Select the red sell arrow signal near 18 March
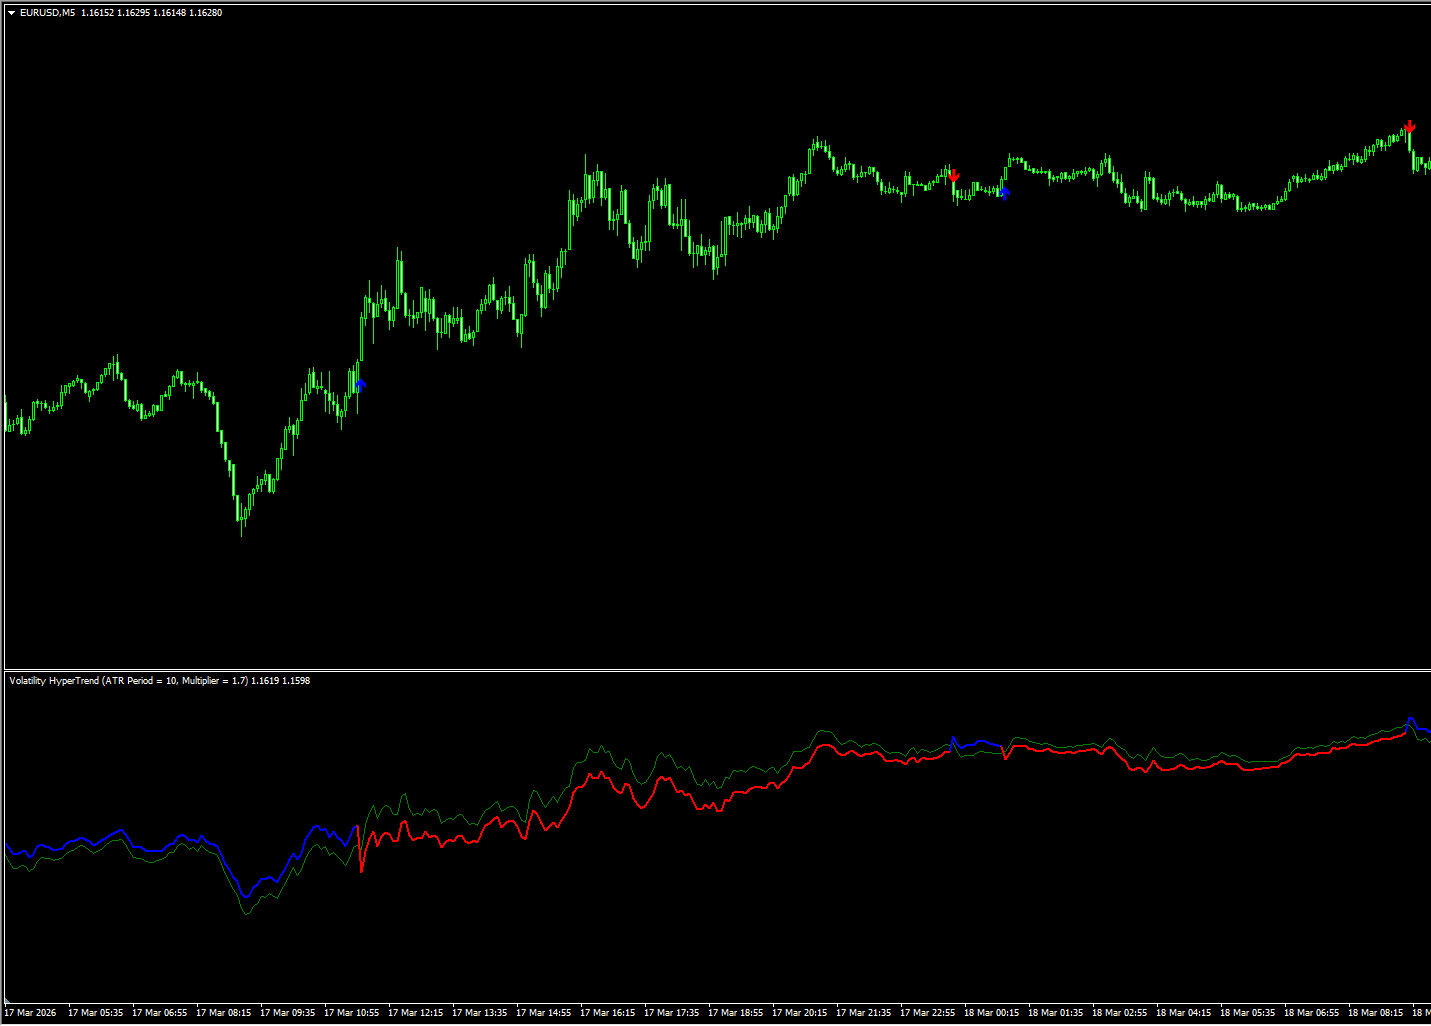The height and width of the screenshot is (1026, 1431). pos(954,177)
